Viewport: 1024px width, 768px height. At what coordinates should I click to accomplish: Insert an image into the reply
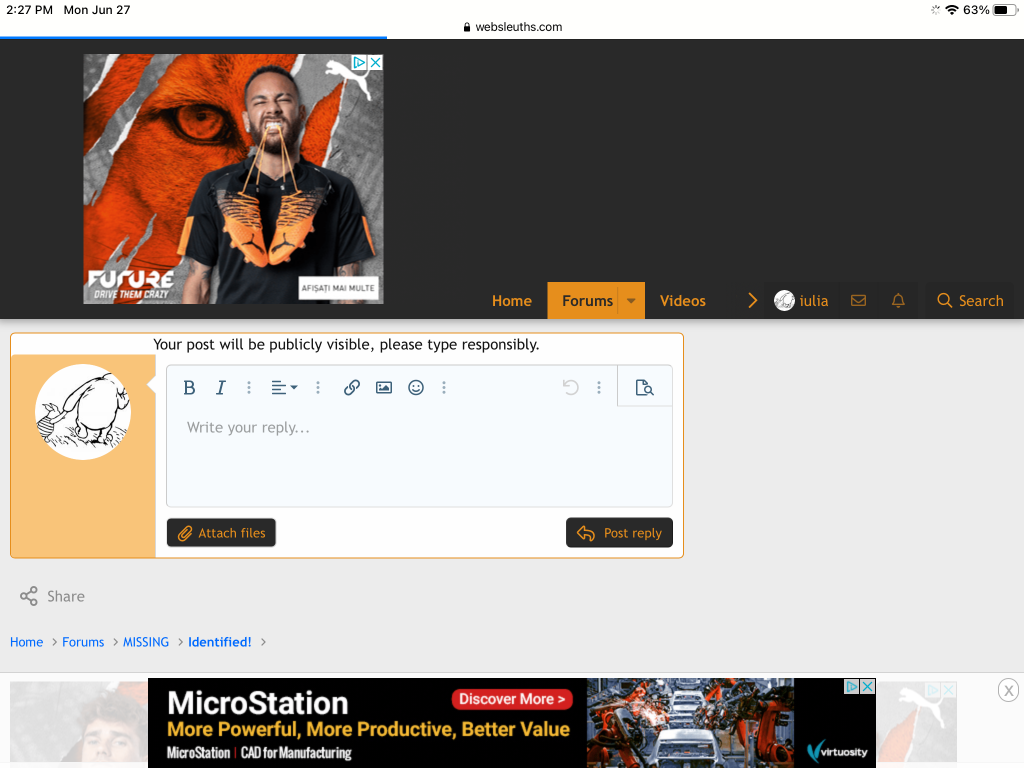[x=384, y=388]
